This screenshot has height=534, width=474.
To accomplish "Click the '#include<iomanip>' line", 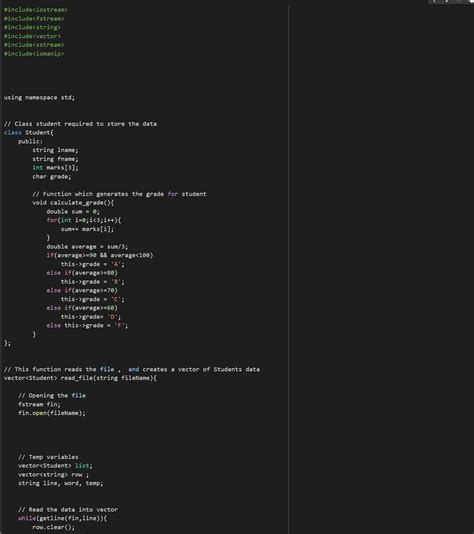I will pos(34,54).
